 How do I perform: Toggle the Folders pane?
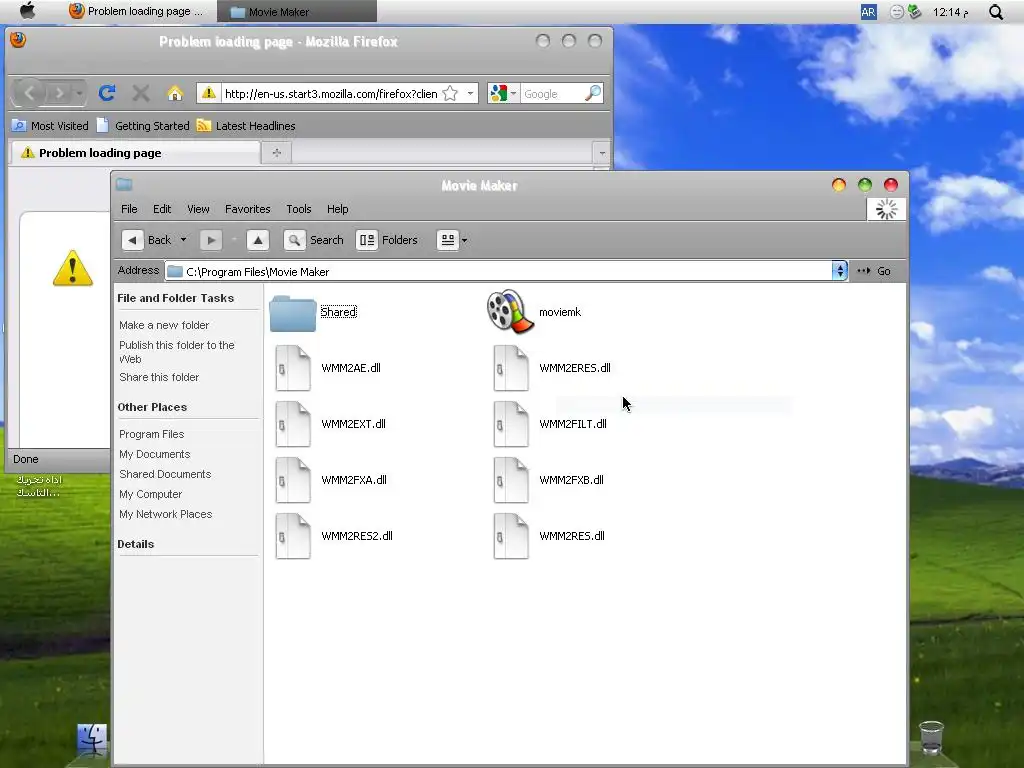pyautogui.click(x=387, y=240)
